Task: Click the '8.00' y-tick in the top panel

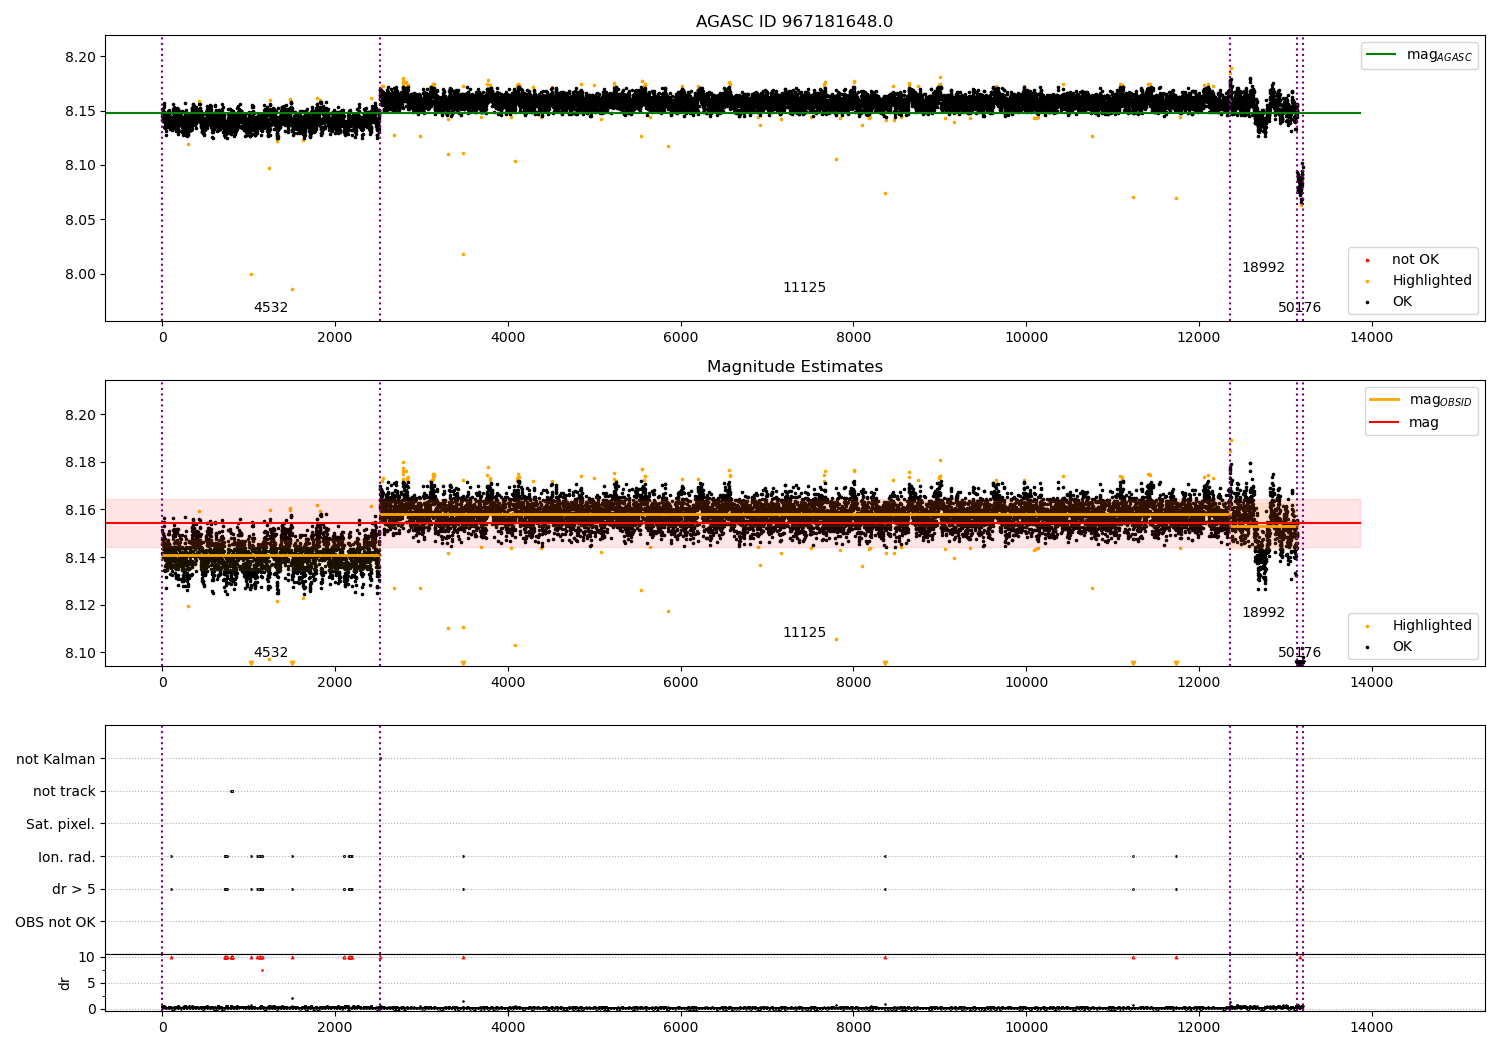Action: pyautogui.click(x=79, y=275)
